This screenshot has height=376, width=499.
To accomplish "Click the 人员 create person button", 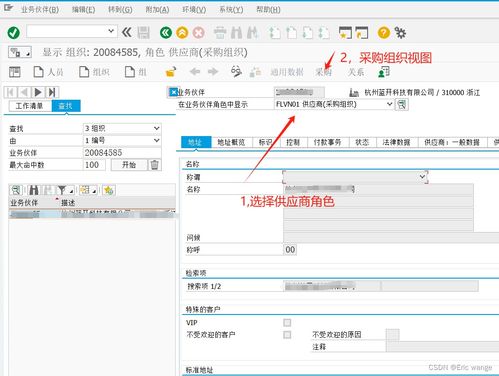I will [x=48, y=72].
